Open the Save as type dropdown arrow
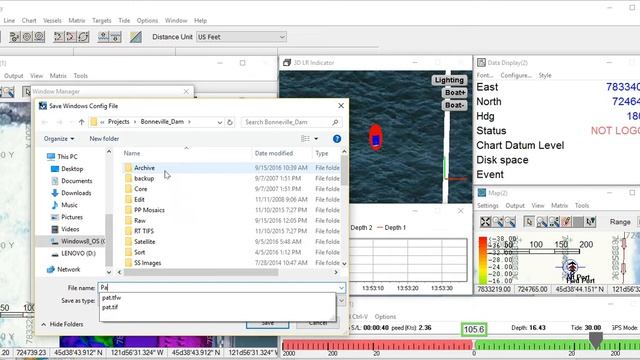The image size is (640, 360). pos(341,301)
